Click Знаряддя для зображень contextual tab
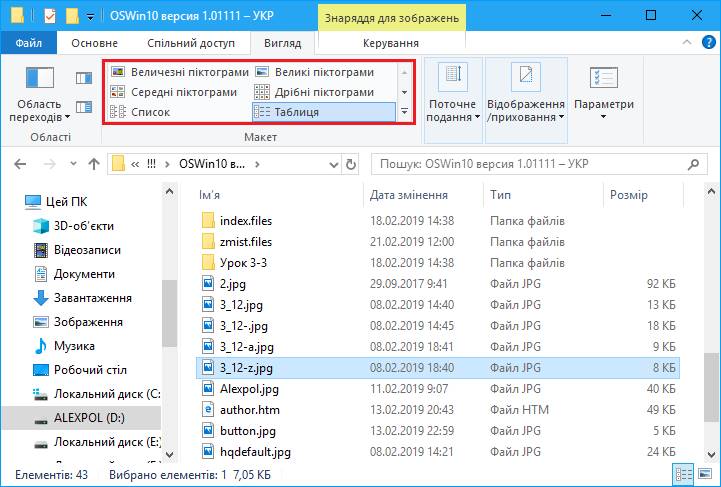Image resolution: width=721 pixels, height=487 pixels. [x=392, y=17]
